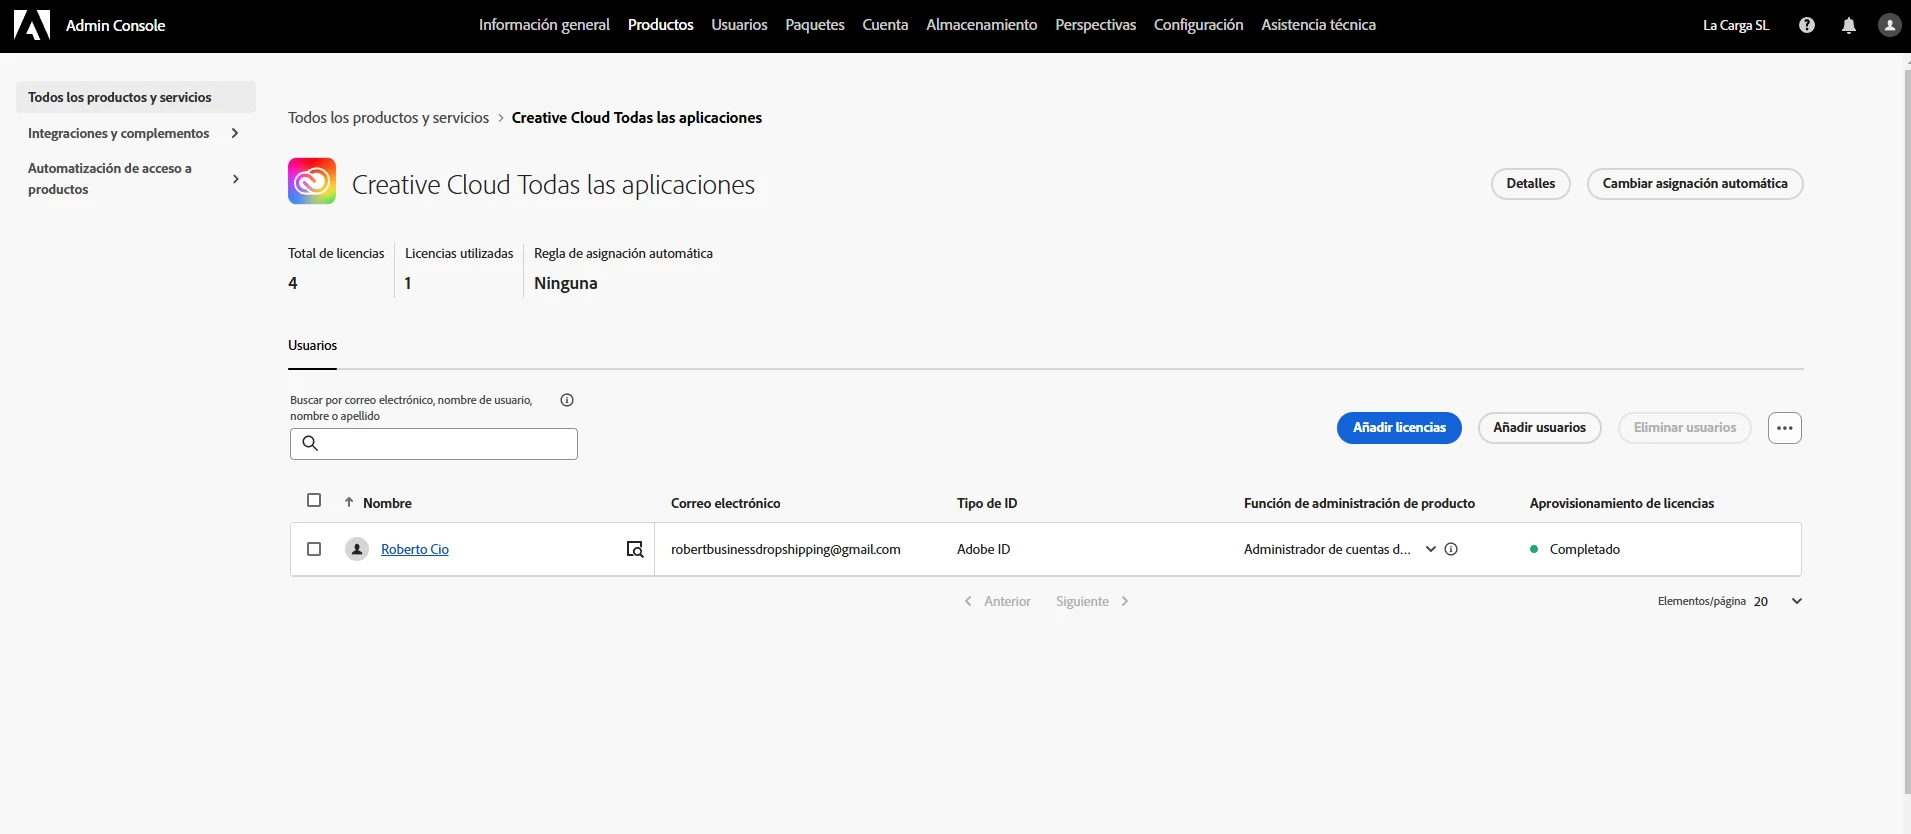Open Almacenamiento menu
Screen dimensions: 1911x834
[982, 25]
